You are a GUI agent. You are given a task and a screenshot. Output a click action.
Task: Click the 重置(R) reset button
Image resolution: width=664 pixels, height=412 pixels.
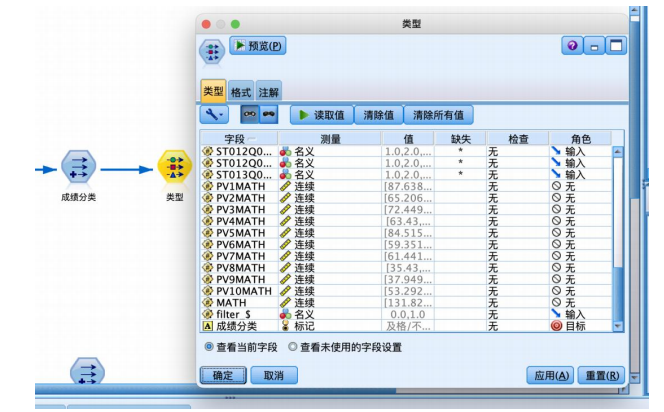click(601, 375)
